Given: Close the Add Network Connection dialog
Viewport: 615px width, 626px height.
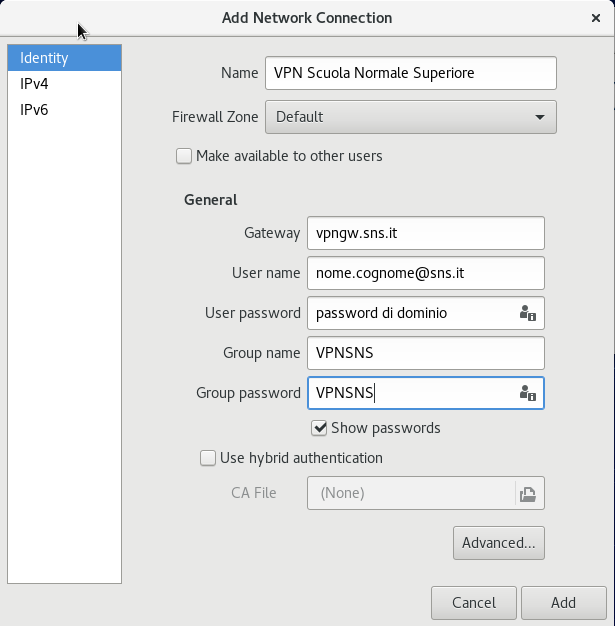Looking at the screenshot, I should click(x=595, y=18).
